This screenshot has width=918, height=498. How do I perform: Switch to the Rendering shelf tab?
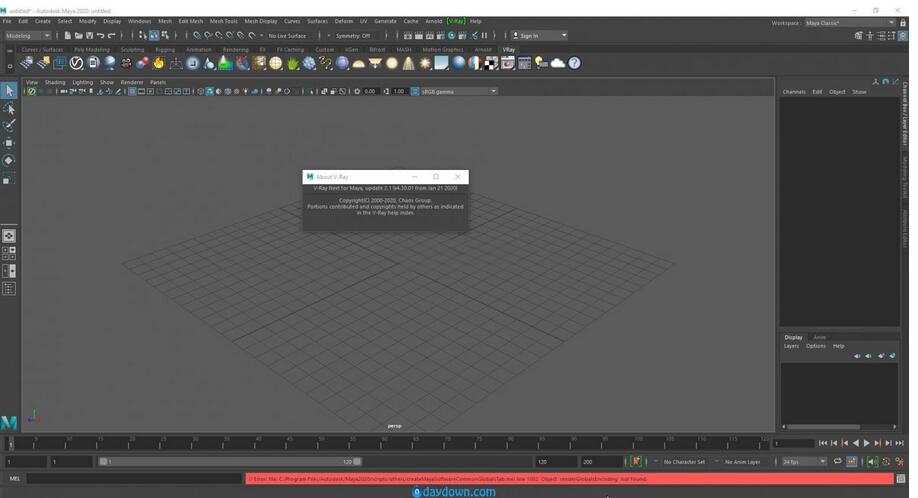[235, 50]
